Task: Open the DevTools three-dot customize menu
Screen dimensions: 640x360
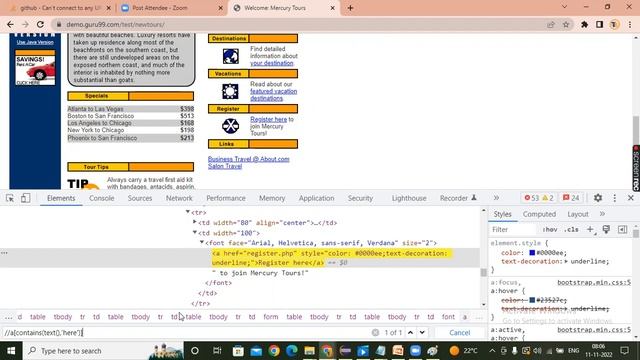Action: 615,198
